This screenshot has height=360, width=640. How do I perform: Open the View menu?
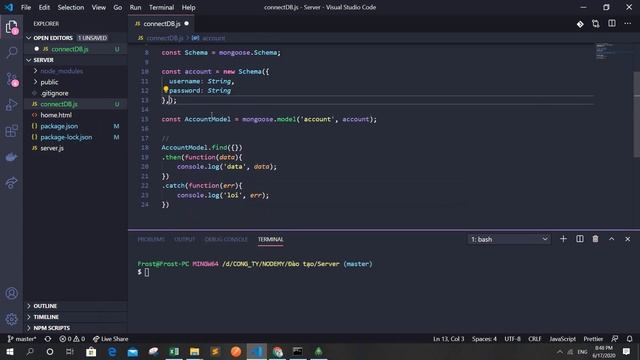click(98, 7)
